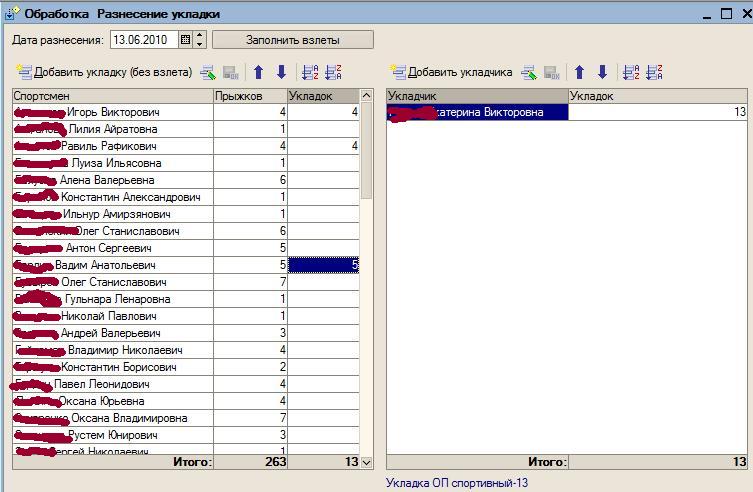753x492 pixels.
Task: Click the Спортсмен column header
Action: (x=113, y=96)
